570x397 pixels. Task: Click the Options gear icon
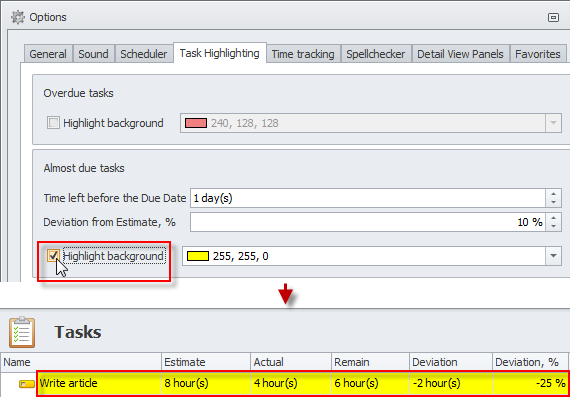tap(17, 17)
